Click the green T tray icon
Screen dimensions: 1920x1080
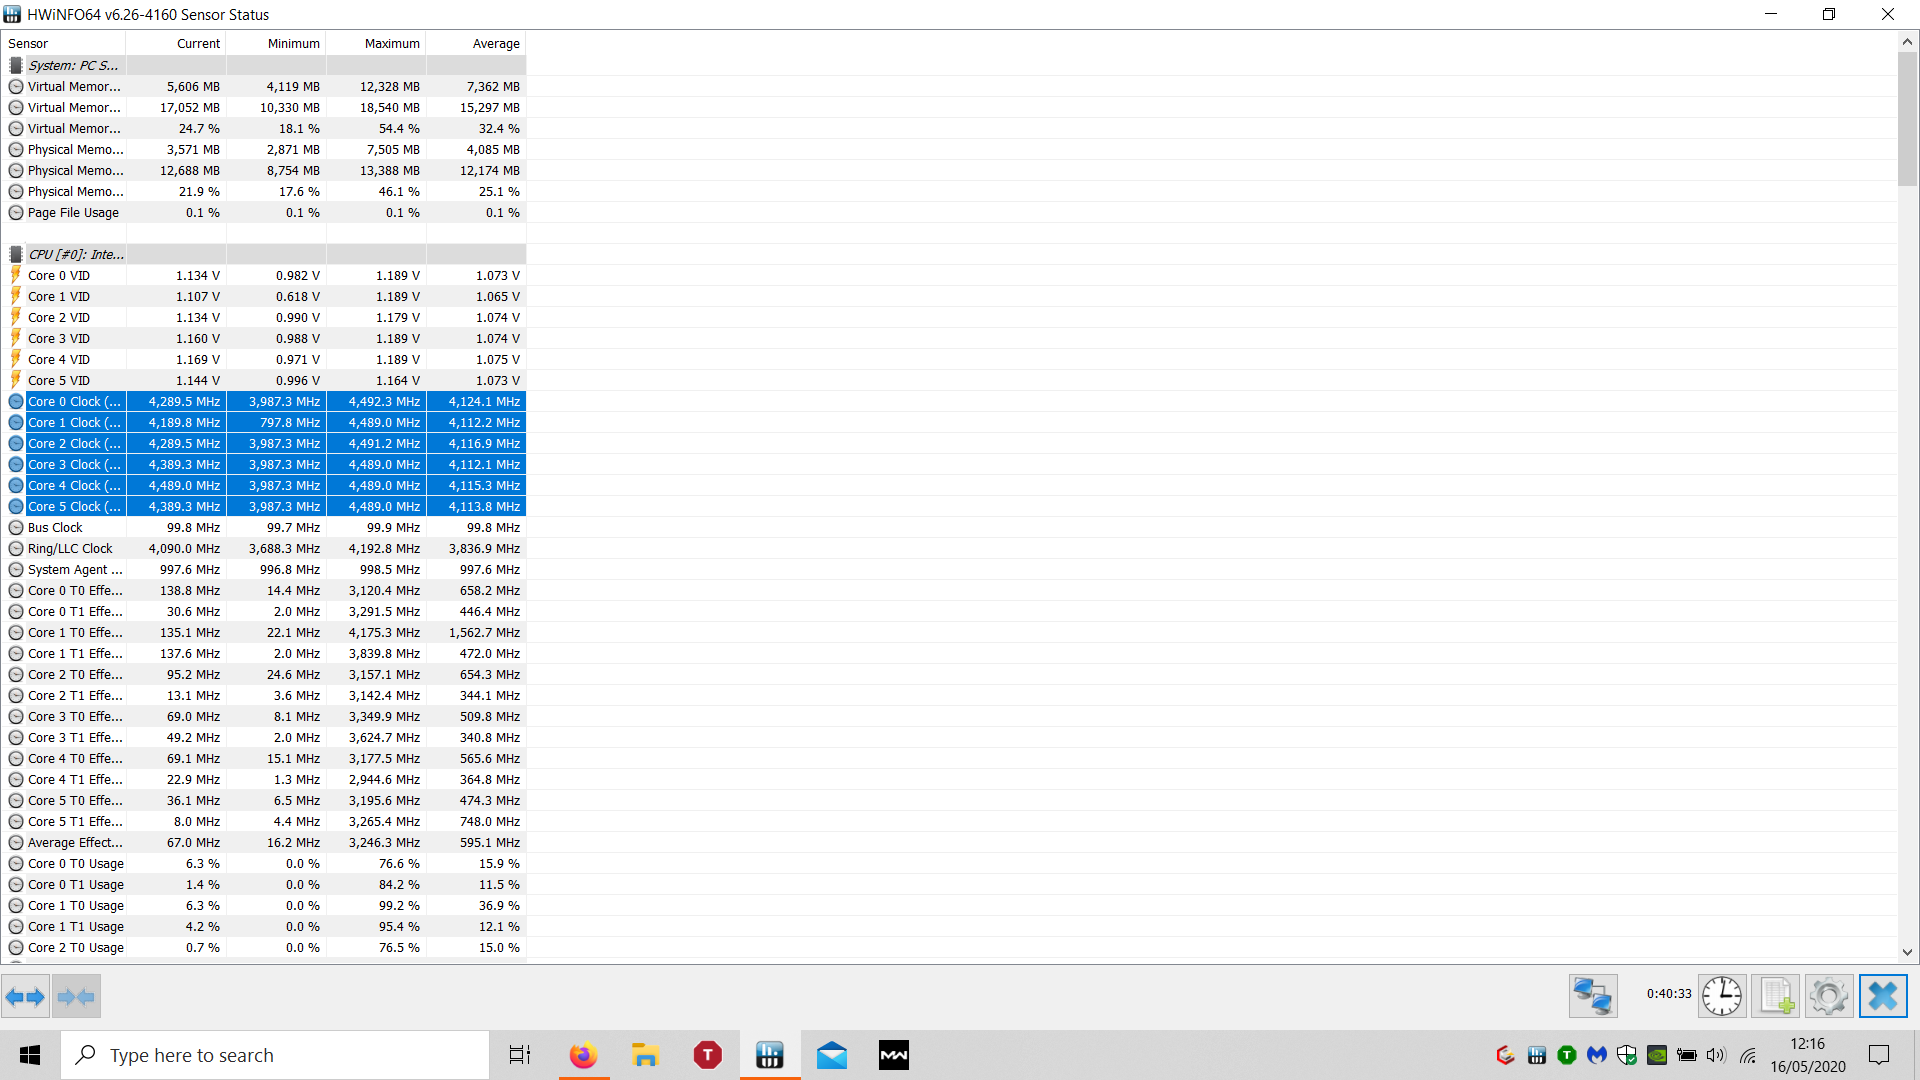coord(1567,1055)
